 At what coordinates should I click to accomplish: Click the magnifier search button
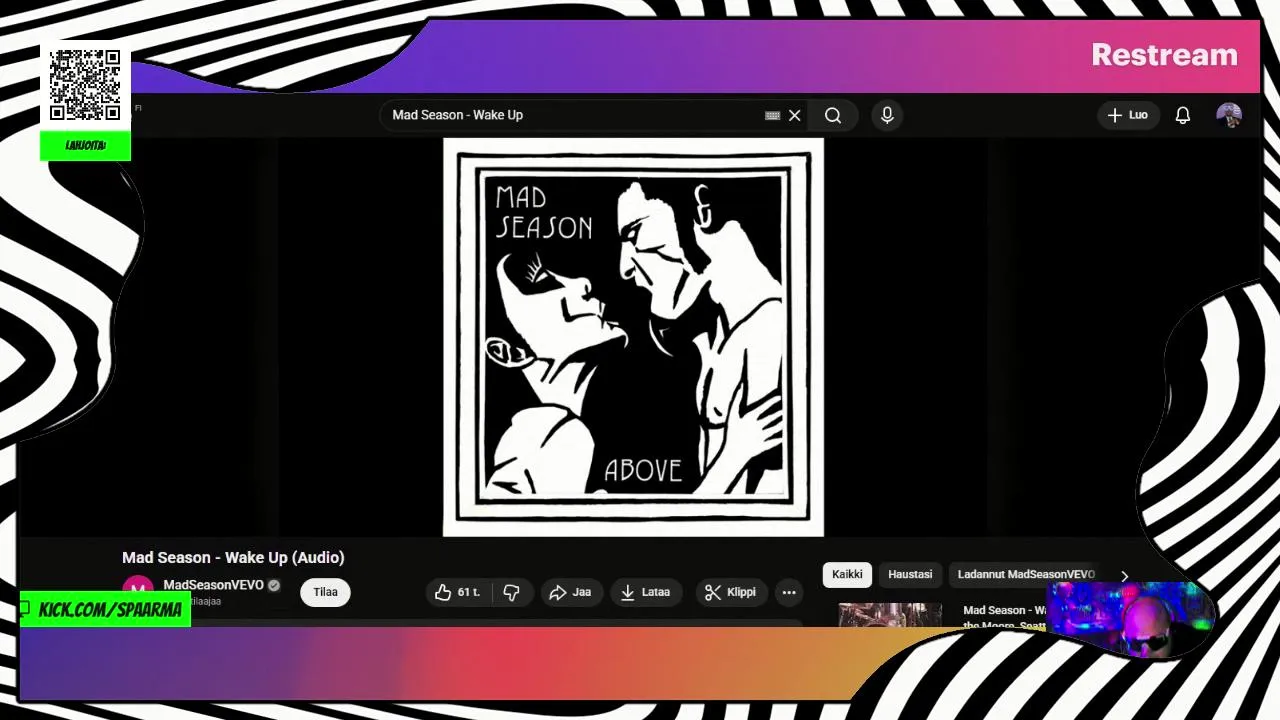tap(833, 115)
